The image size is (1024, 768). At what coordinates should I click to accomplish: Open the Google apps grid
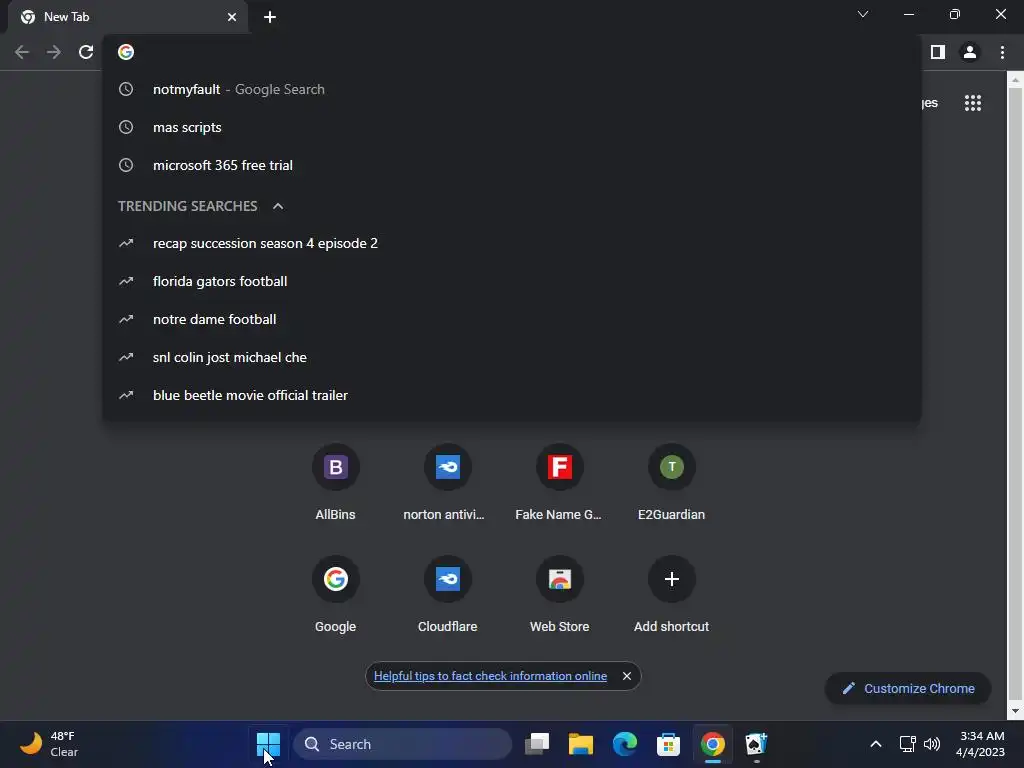973,103
